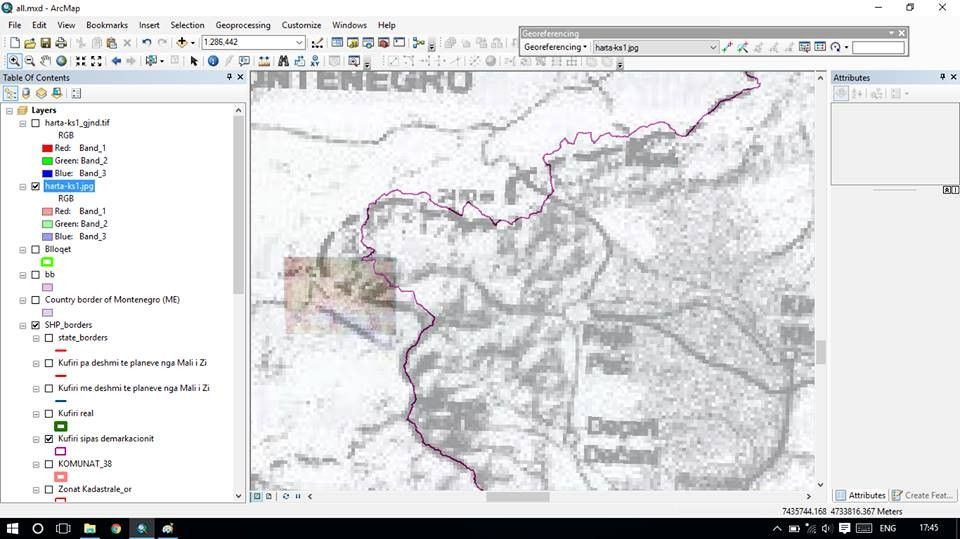Open the Georeferencing dropdown button
Viewport: 960px width, 539px height.
[556, 47]
